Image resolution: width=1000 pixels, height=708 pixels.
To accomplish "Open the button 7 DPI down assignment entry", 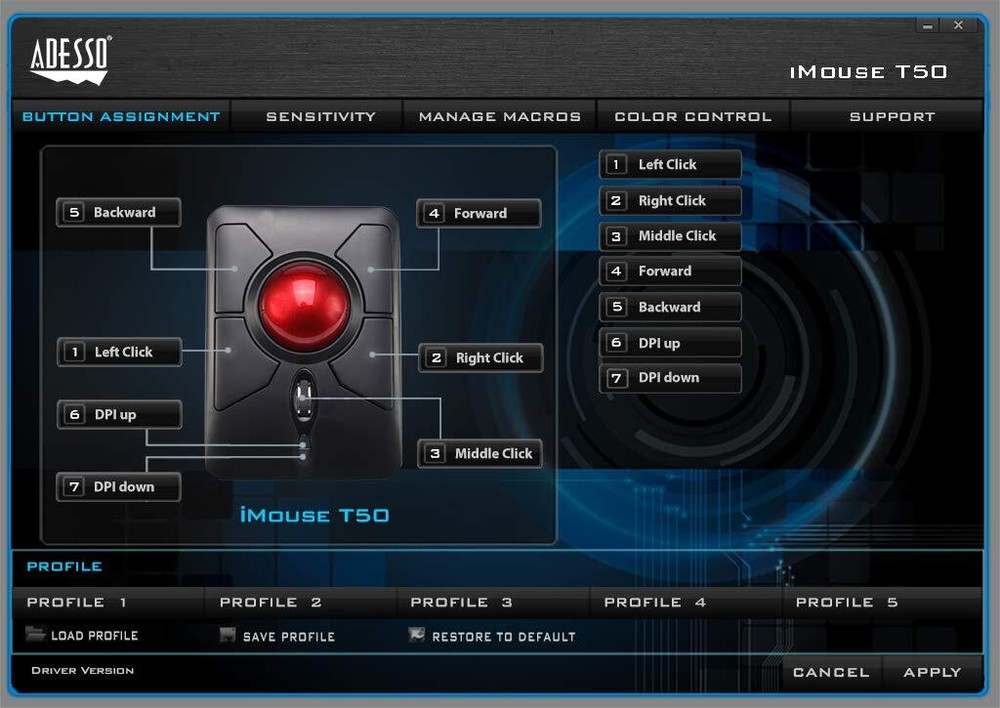I will 670,378.
